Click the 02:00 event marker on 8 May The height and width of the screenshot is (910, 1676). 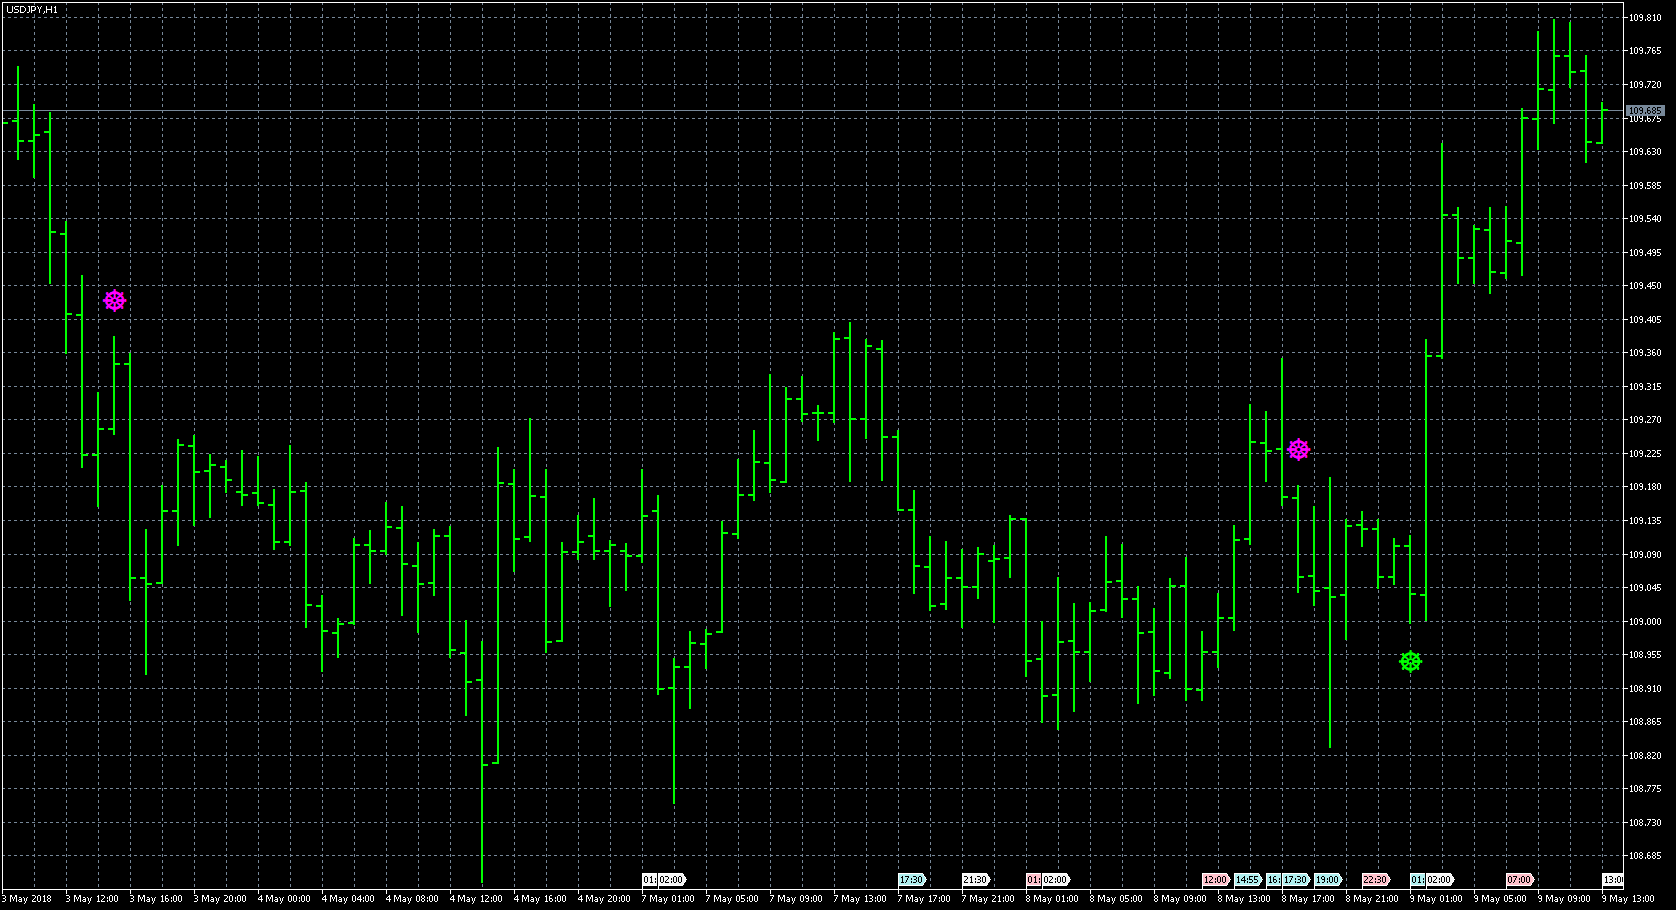click(1055, 880)
